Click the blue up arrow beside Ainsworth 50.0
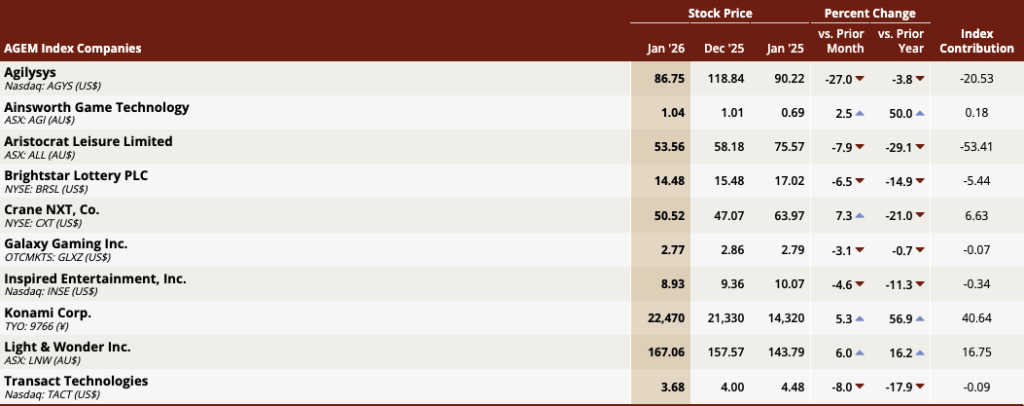 [x=920, y=113]
